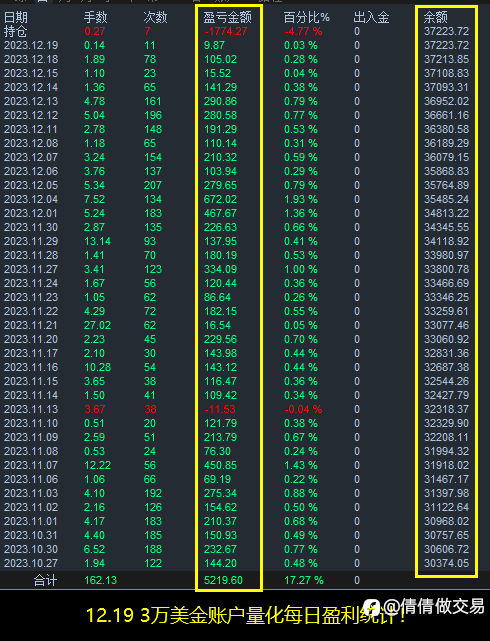Image resolution: width=490 pixels, height=641 pixels.
Task: Click lots value 13.14
Action: point(97,241)
